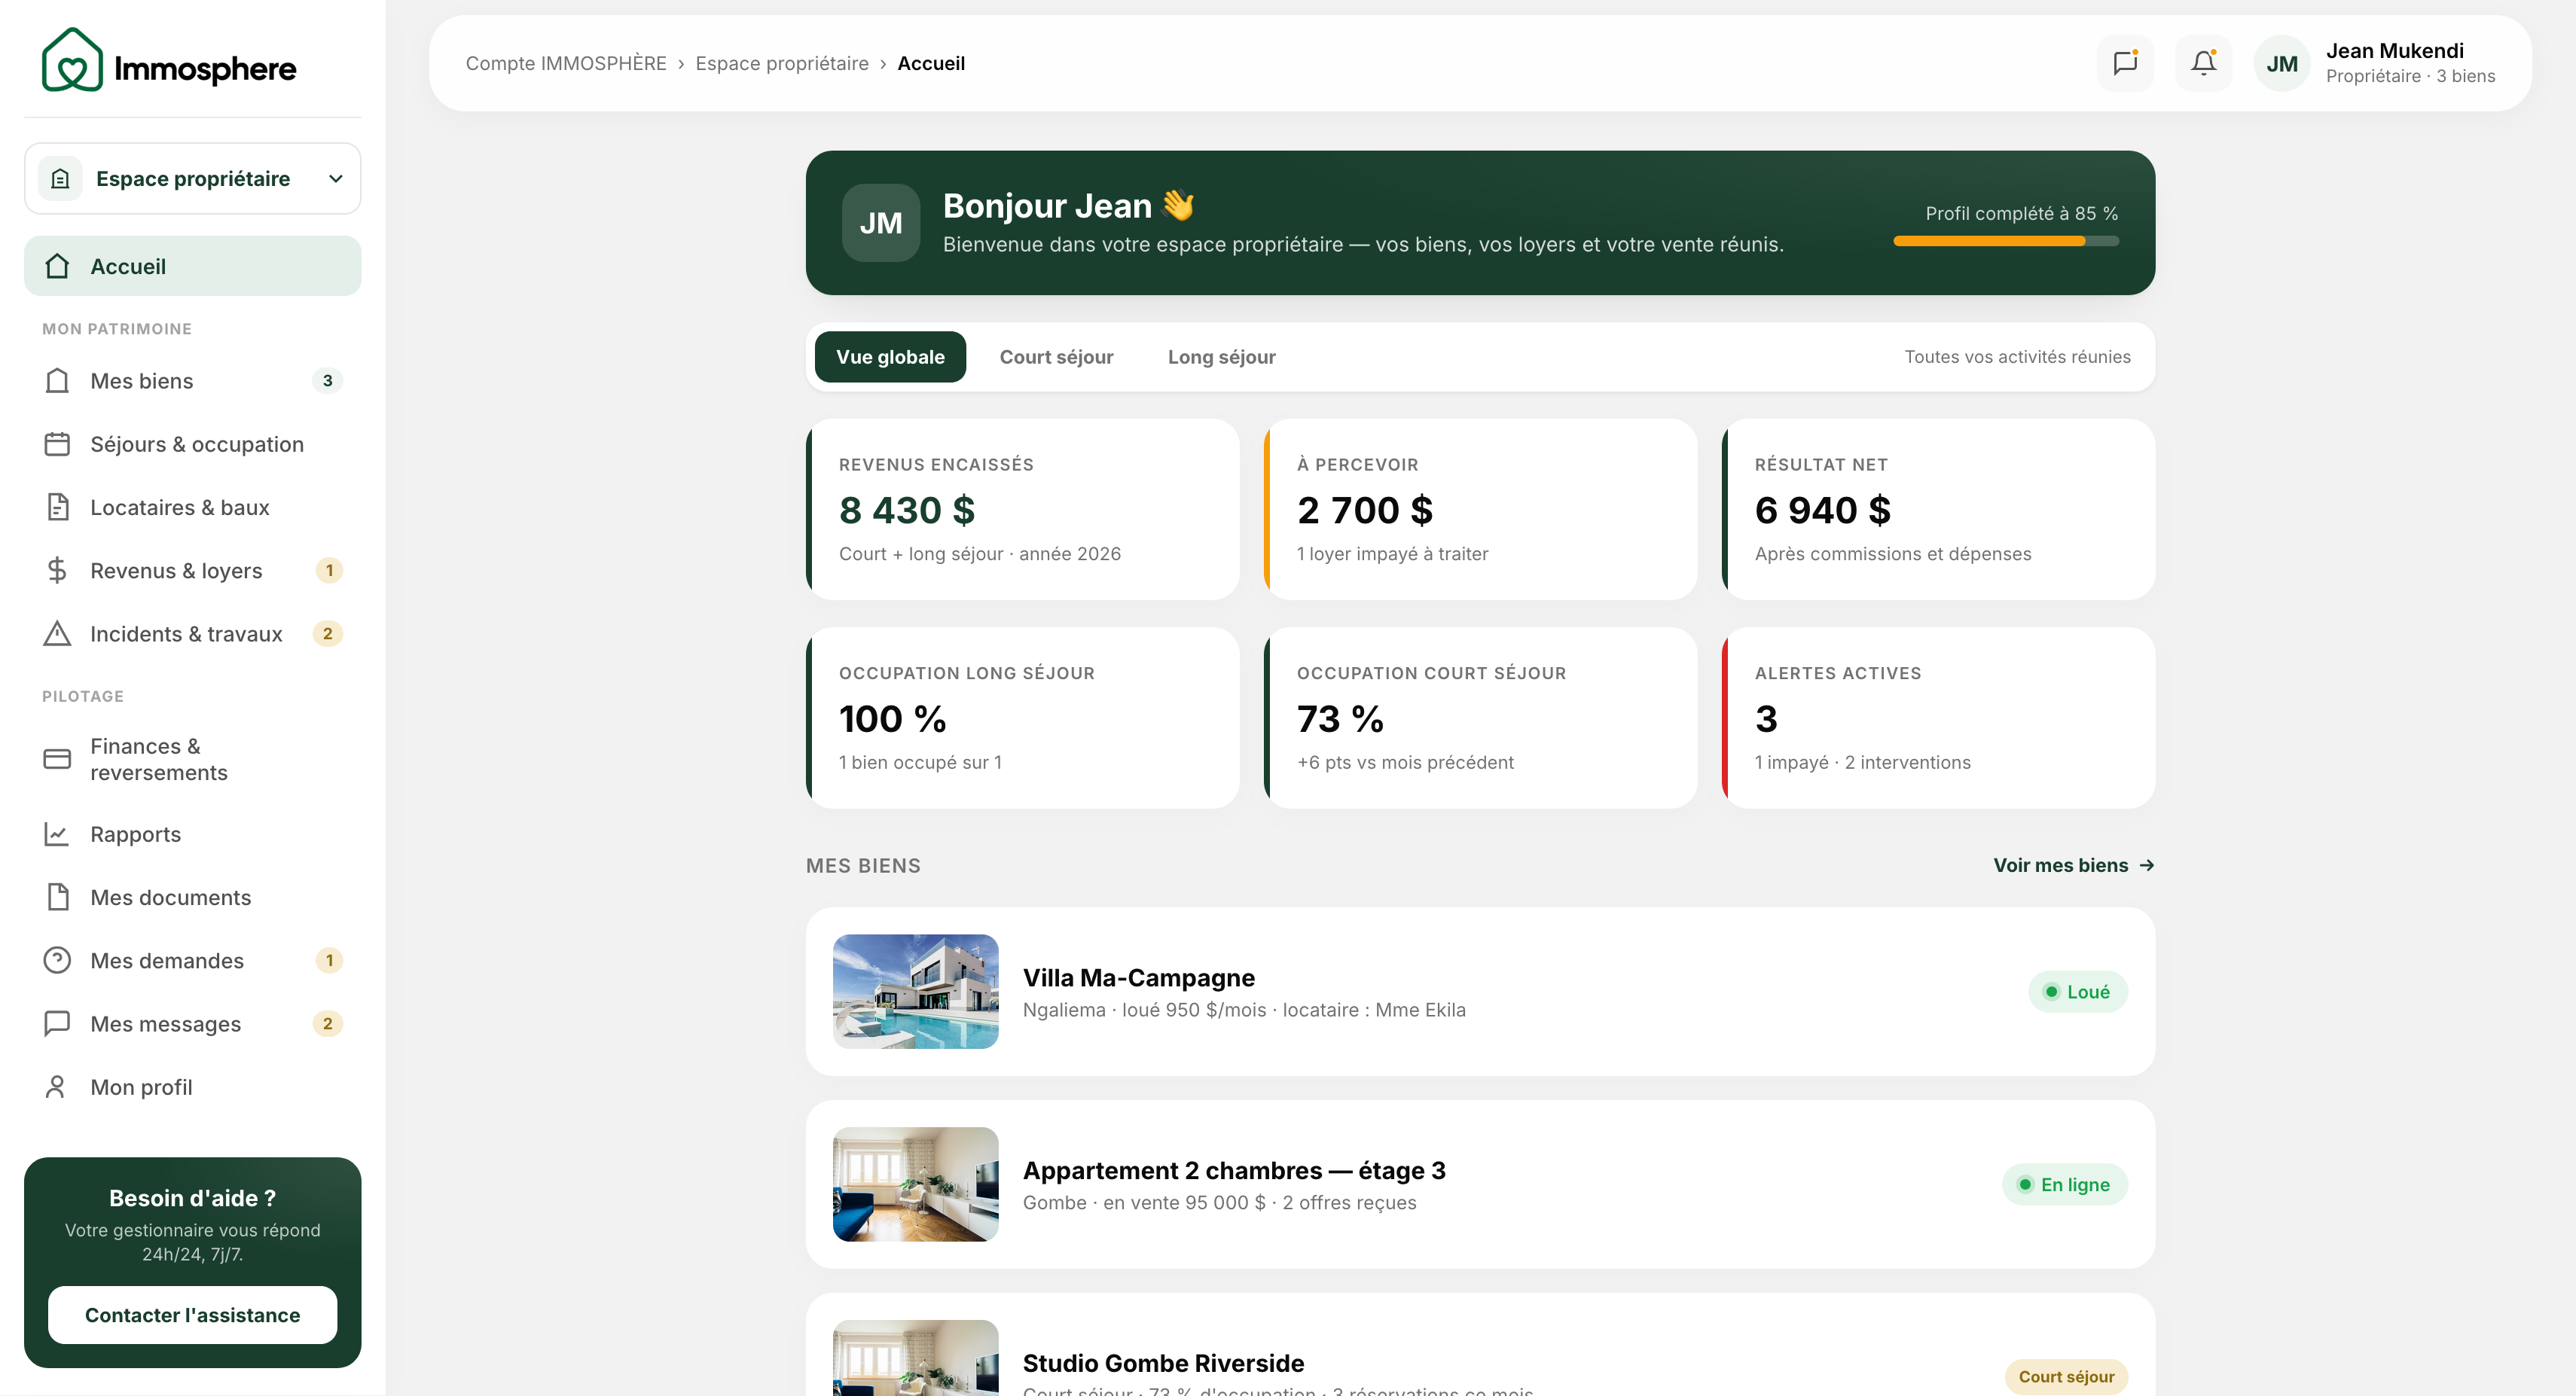Click the Villa Ma-Campagne title
Screen dimensions: 2576x1396
click(x=1138, y=978)
